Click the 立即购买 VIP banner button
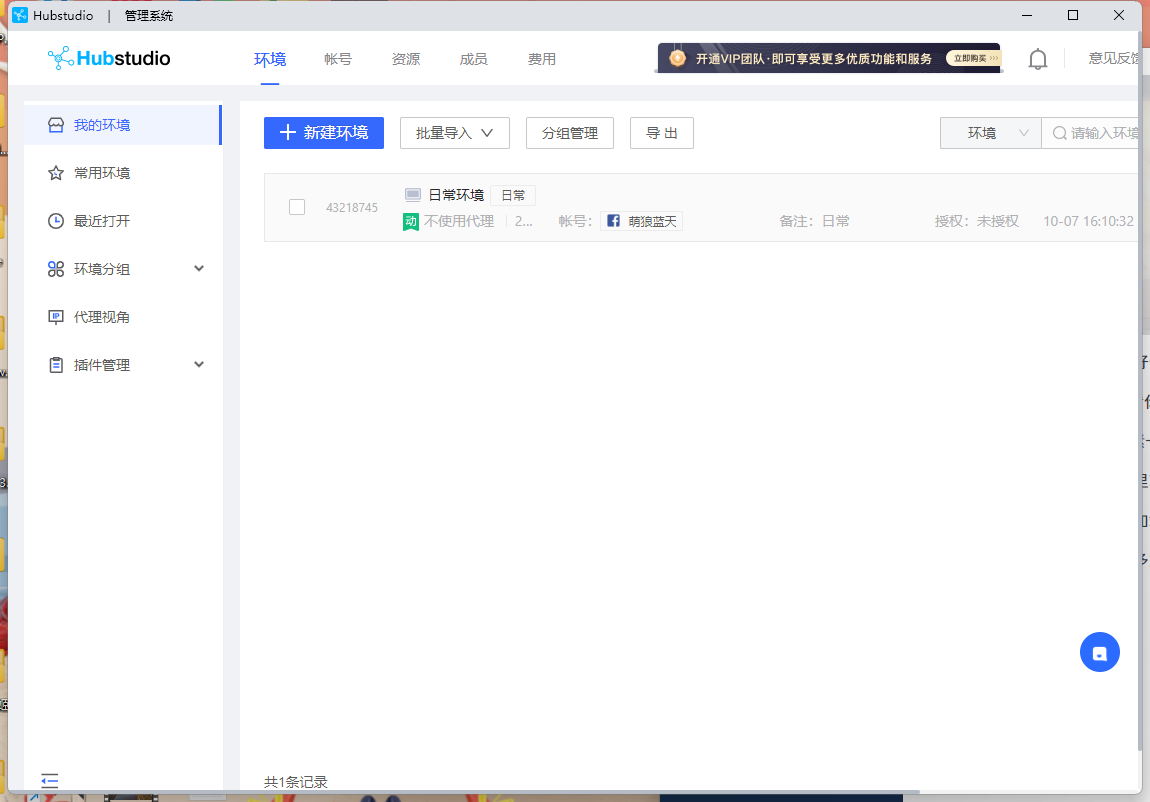This screenshot has height=802, width=1150. [973, 58]
